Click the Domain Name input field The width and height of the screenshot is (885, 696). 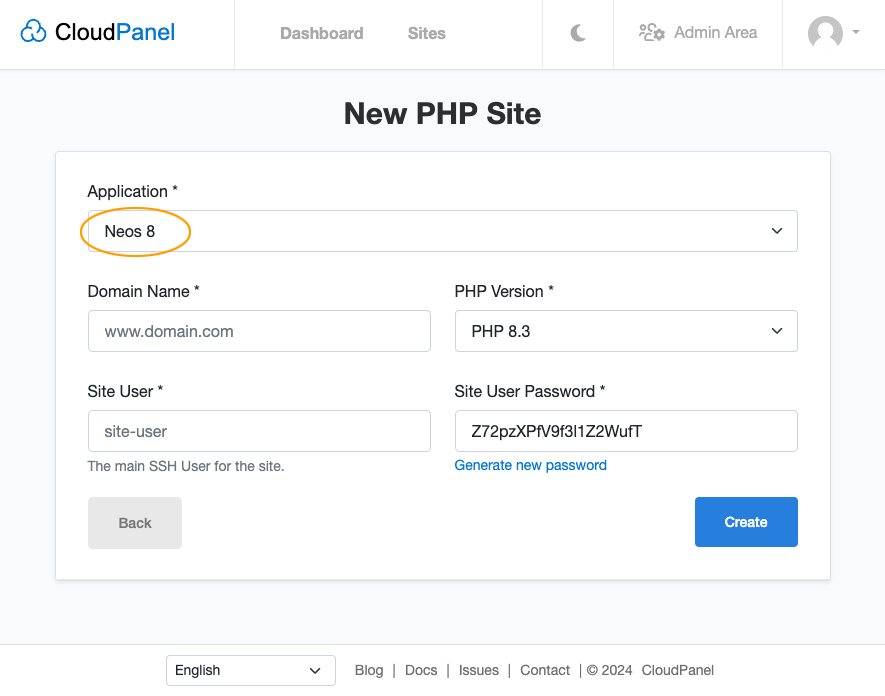[259, 331]
